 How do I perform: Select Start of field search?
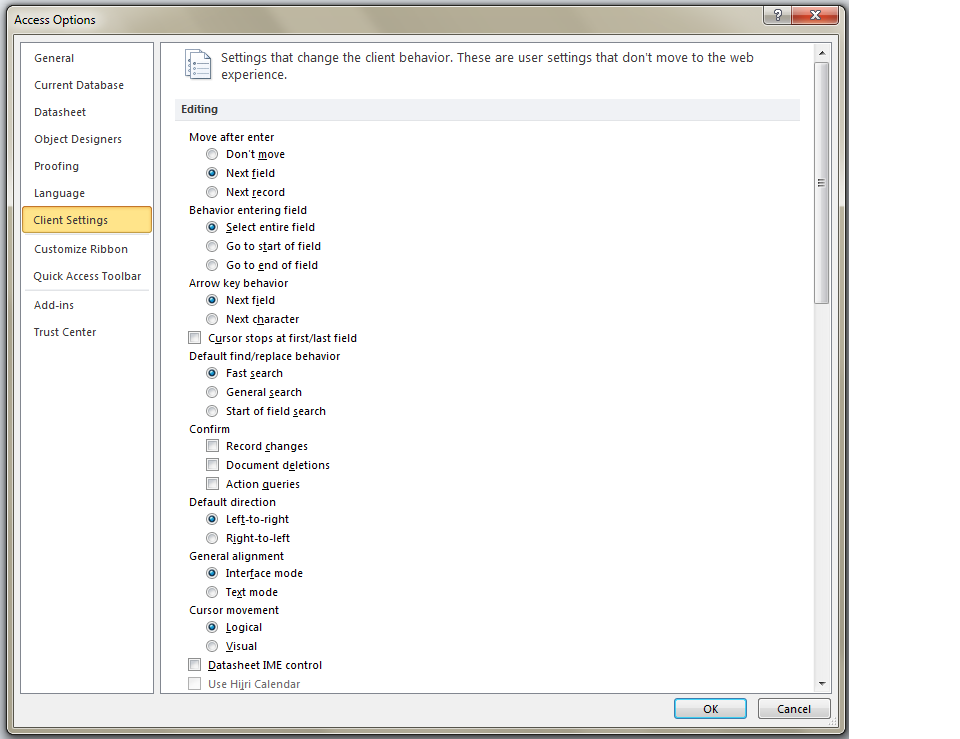pyautogui.click(x=212, y=411)
